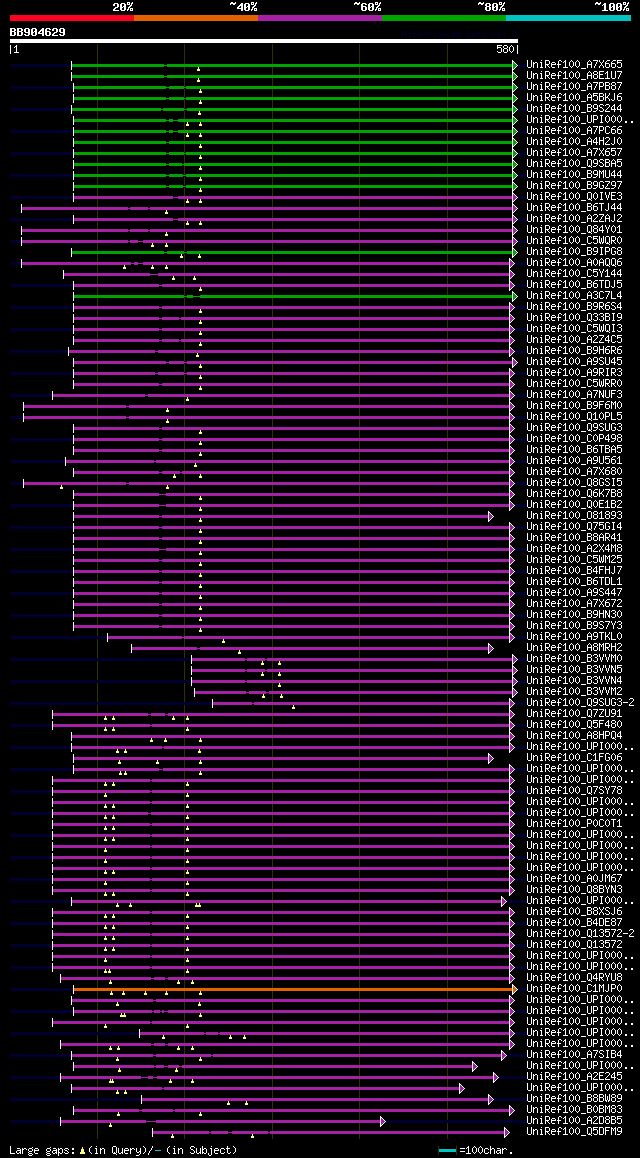Select the UniRef100_A7X657 label

click(x=574, y=152)
